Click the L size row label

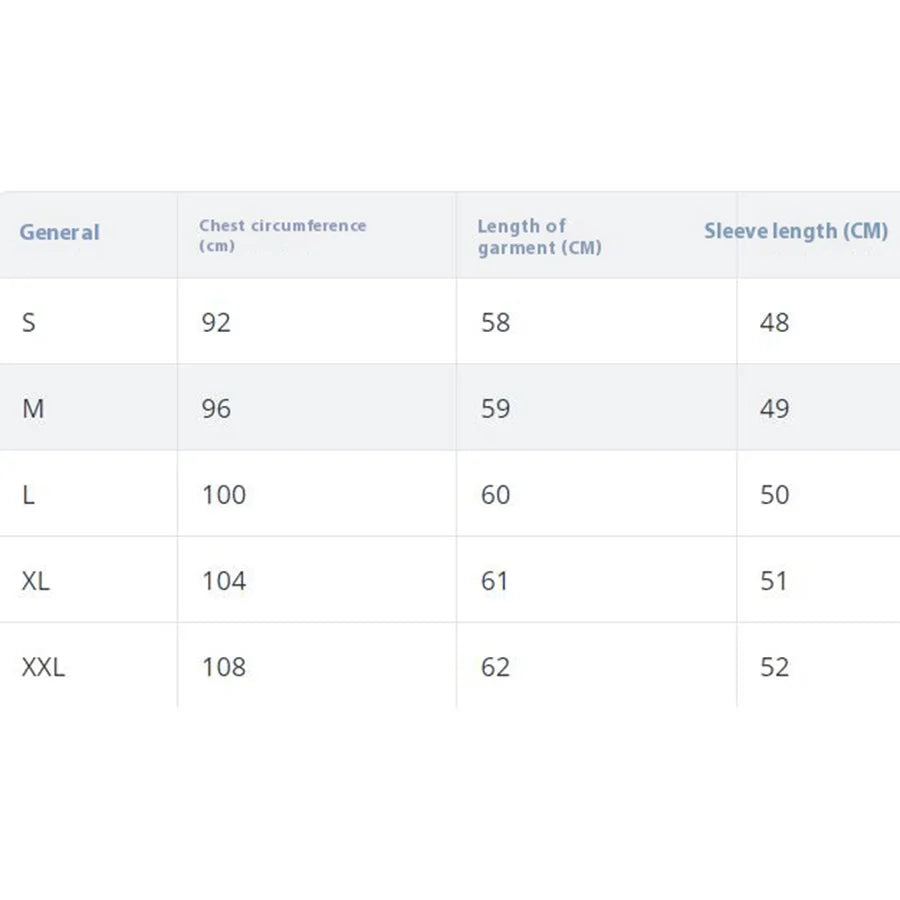pyautogui.click(x=29, y=495)
